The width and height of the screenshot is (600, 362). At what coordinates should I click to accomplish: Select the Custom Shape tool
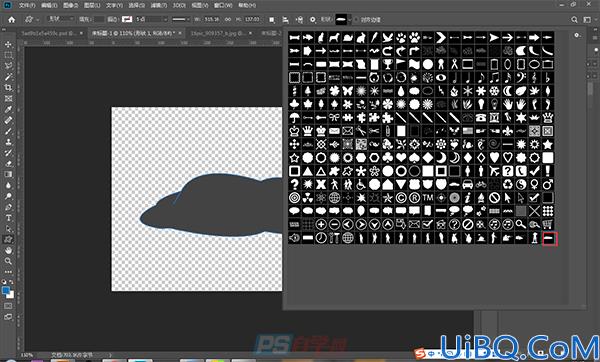[8, 240]
